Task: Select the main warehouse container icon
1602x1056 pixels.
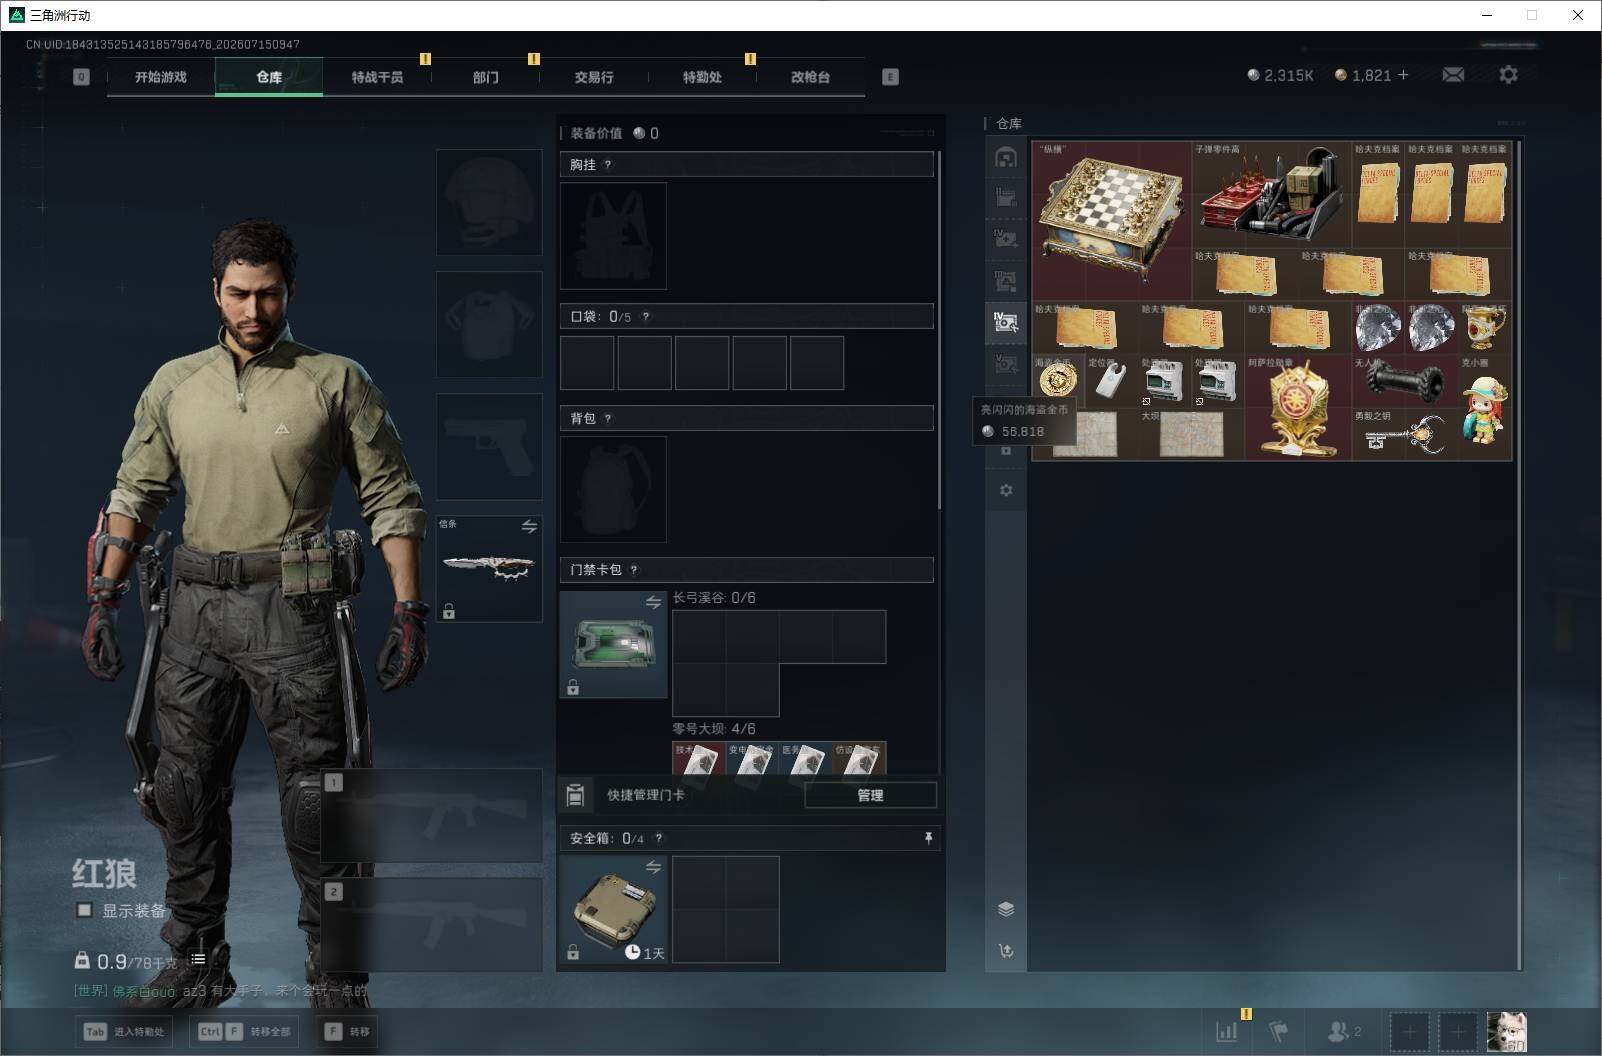Action: 1006,157
